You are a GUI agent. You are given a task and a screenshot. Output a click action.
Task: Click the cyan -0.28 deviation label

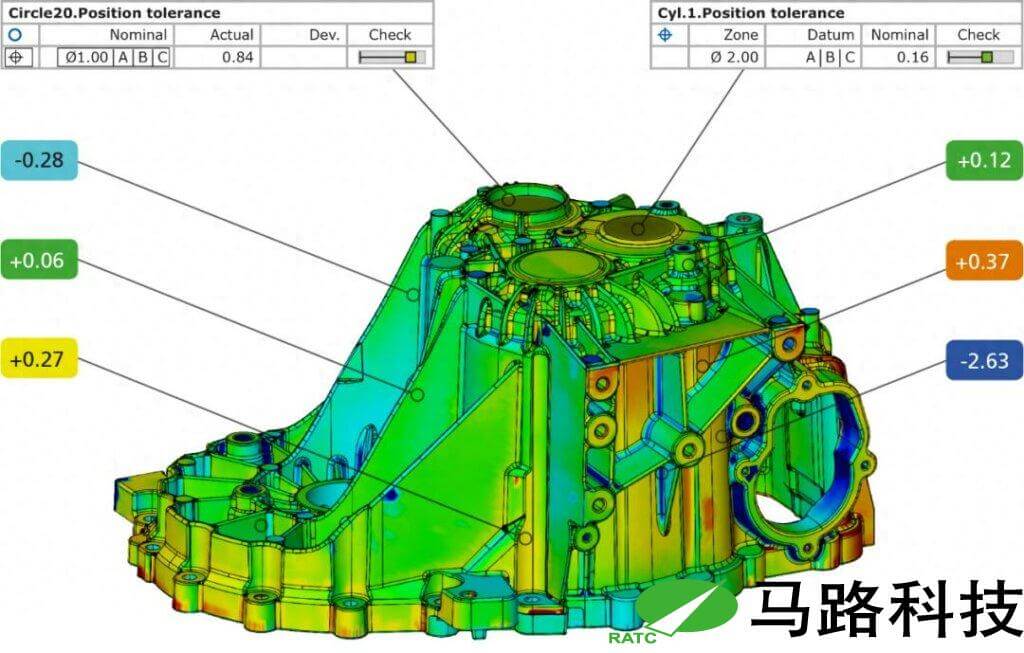[39, 161]
